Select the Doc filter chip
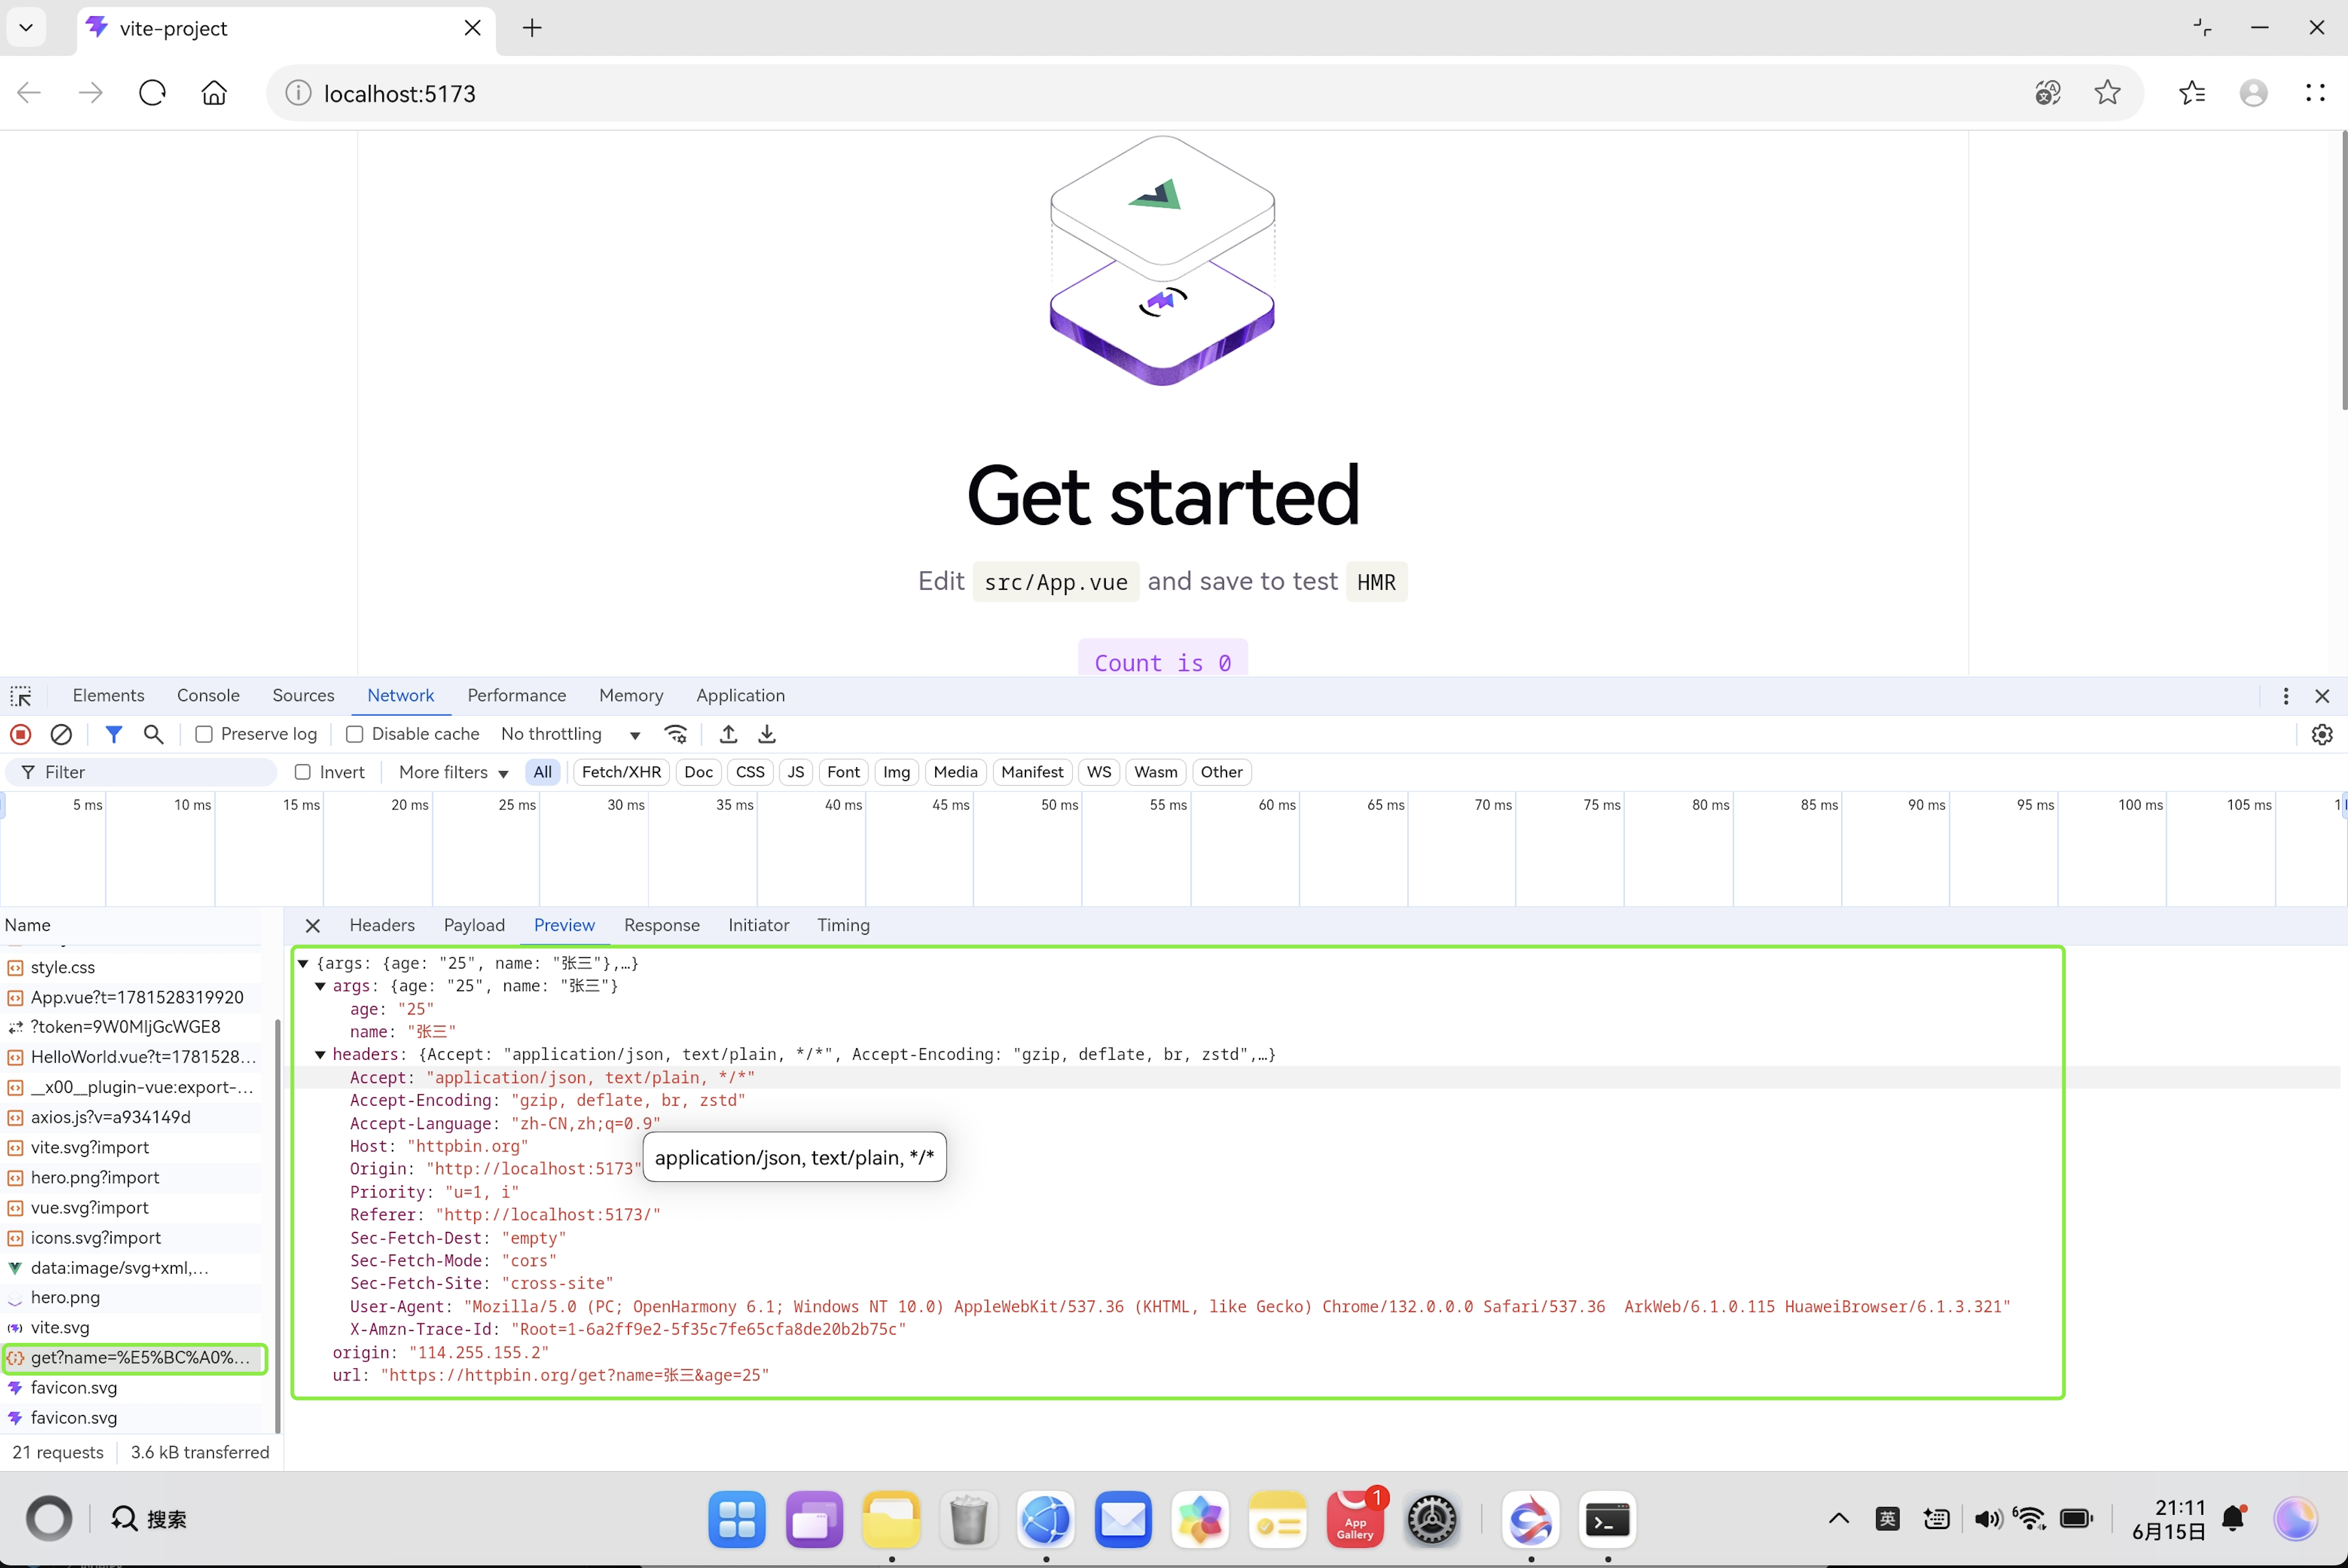This screenshot has width=2348, height=1568. (698, 772)
